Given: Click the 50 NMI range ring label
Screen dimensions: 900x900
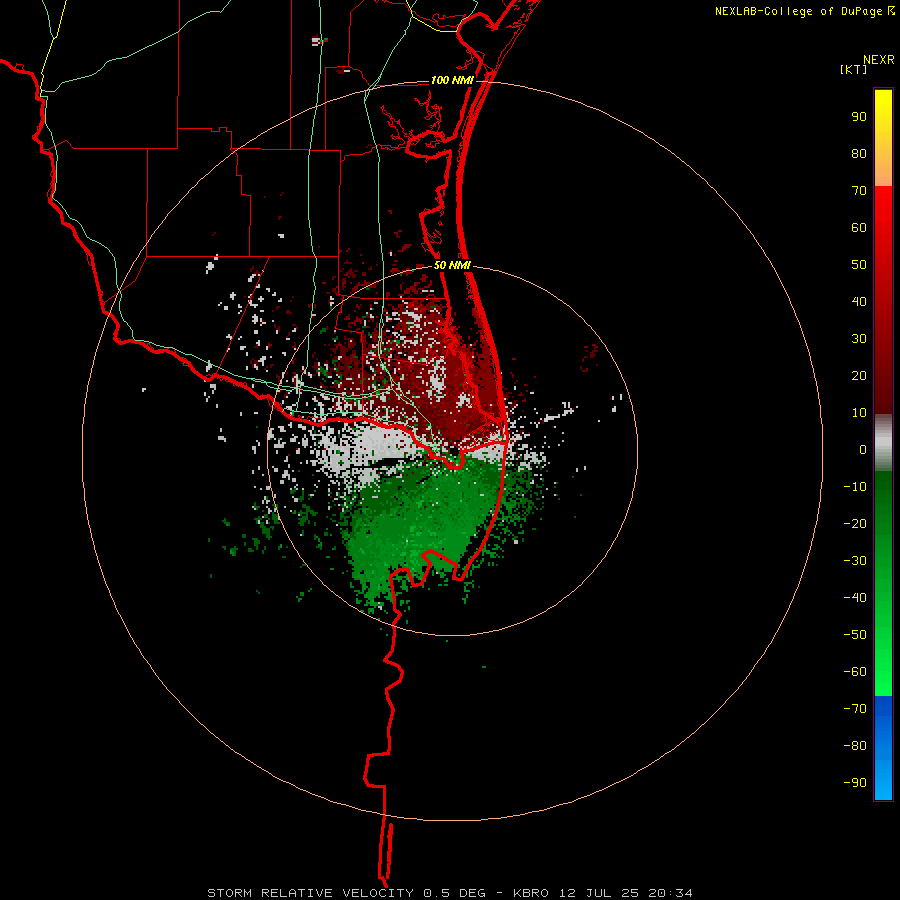Looking at the screenshot, I should [x=452, y=265].
